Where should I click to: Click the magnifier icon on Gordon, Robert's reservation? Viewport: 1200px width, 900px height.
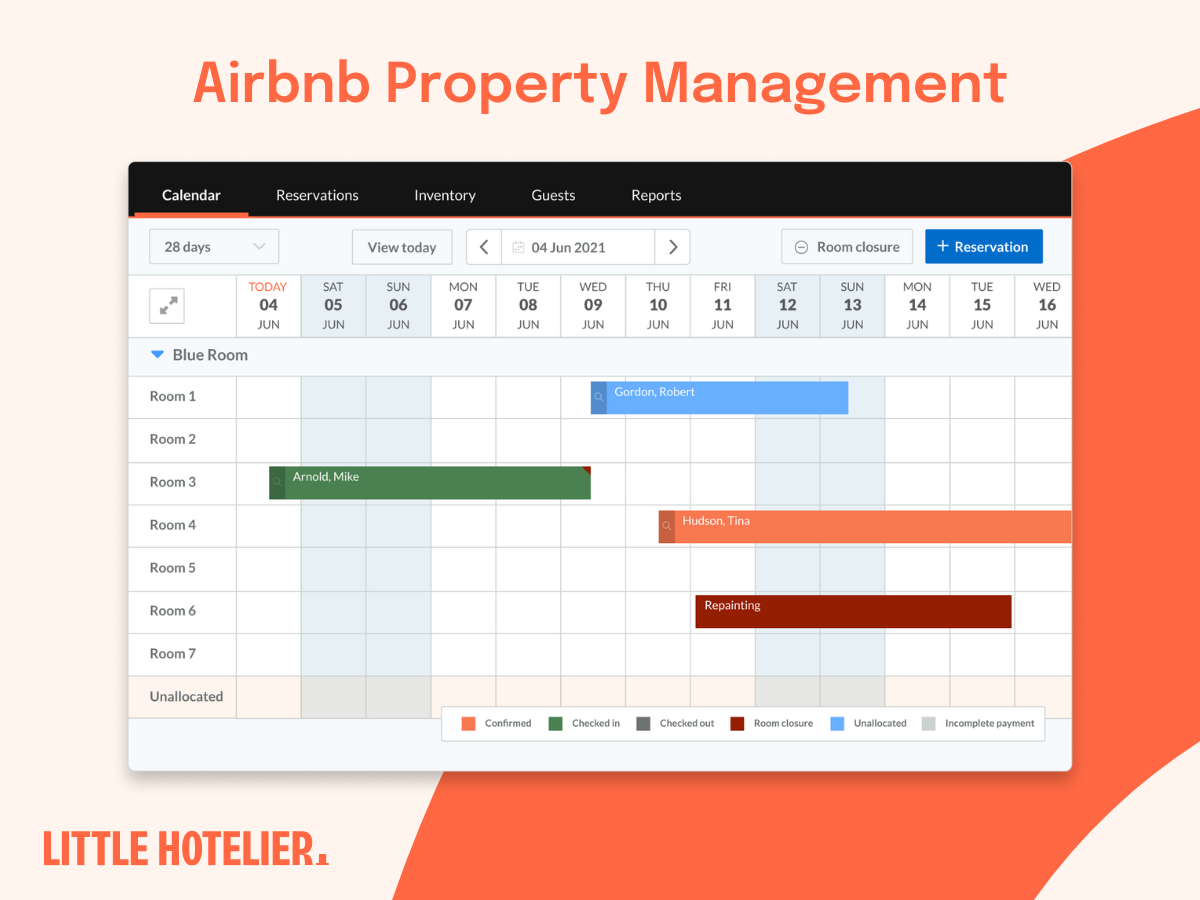pyautogui.click(x=600, y=396)
